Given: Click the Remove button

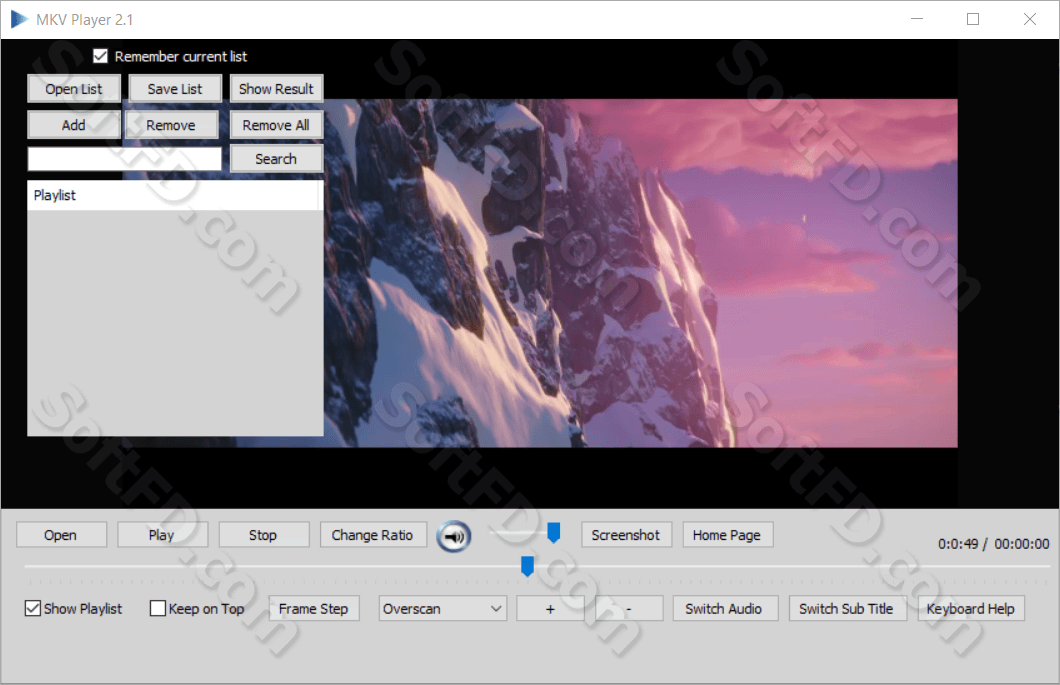Looking at the screenshot, I should click(171, 125).
